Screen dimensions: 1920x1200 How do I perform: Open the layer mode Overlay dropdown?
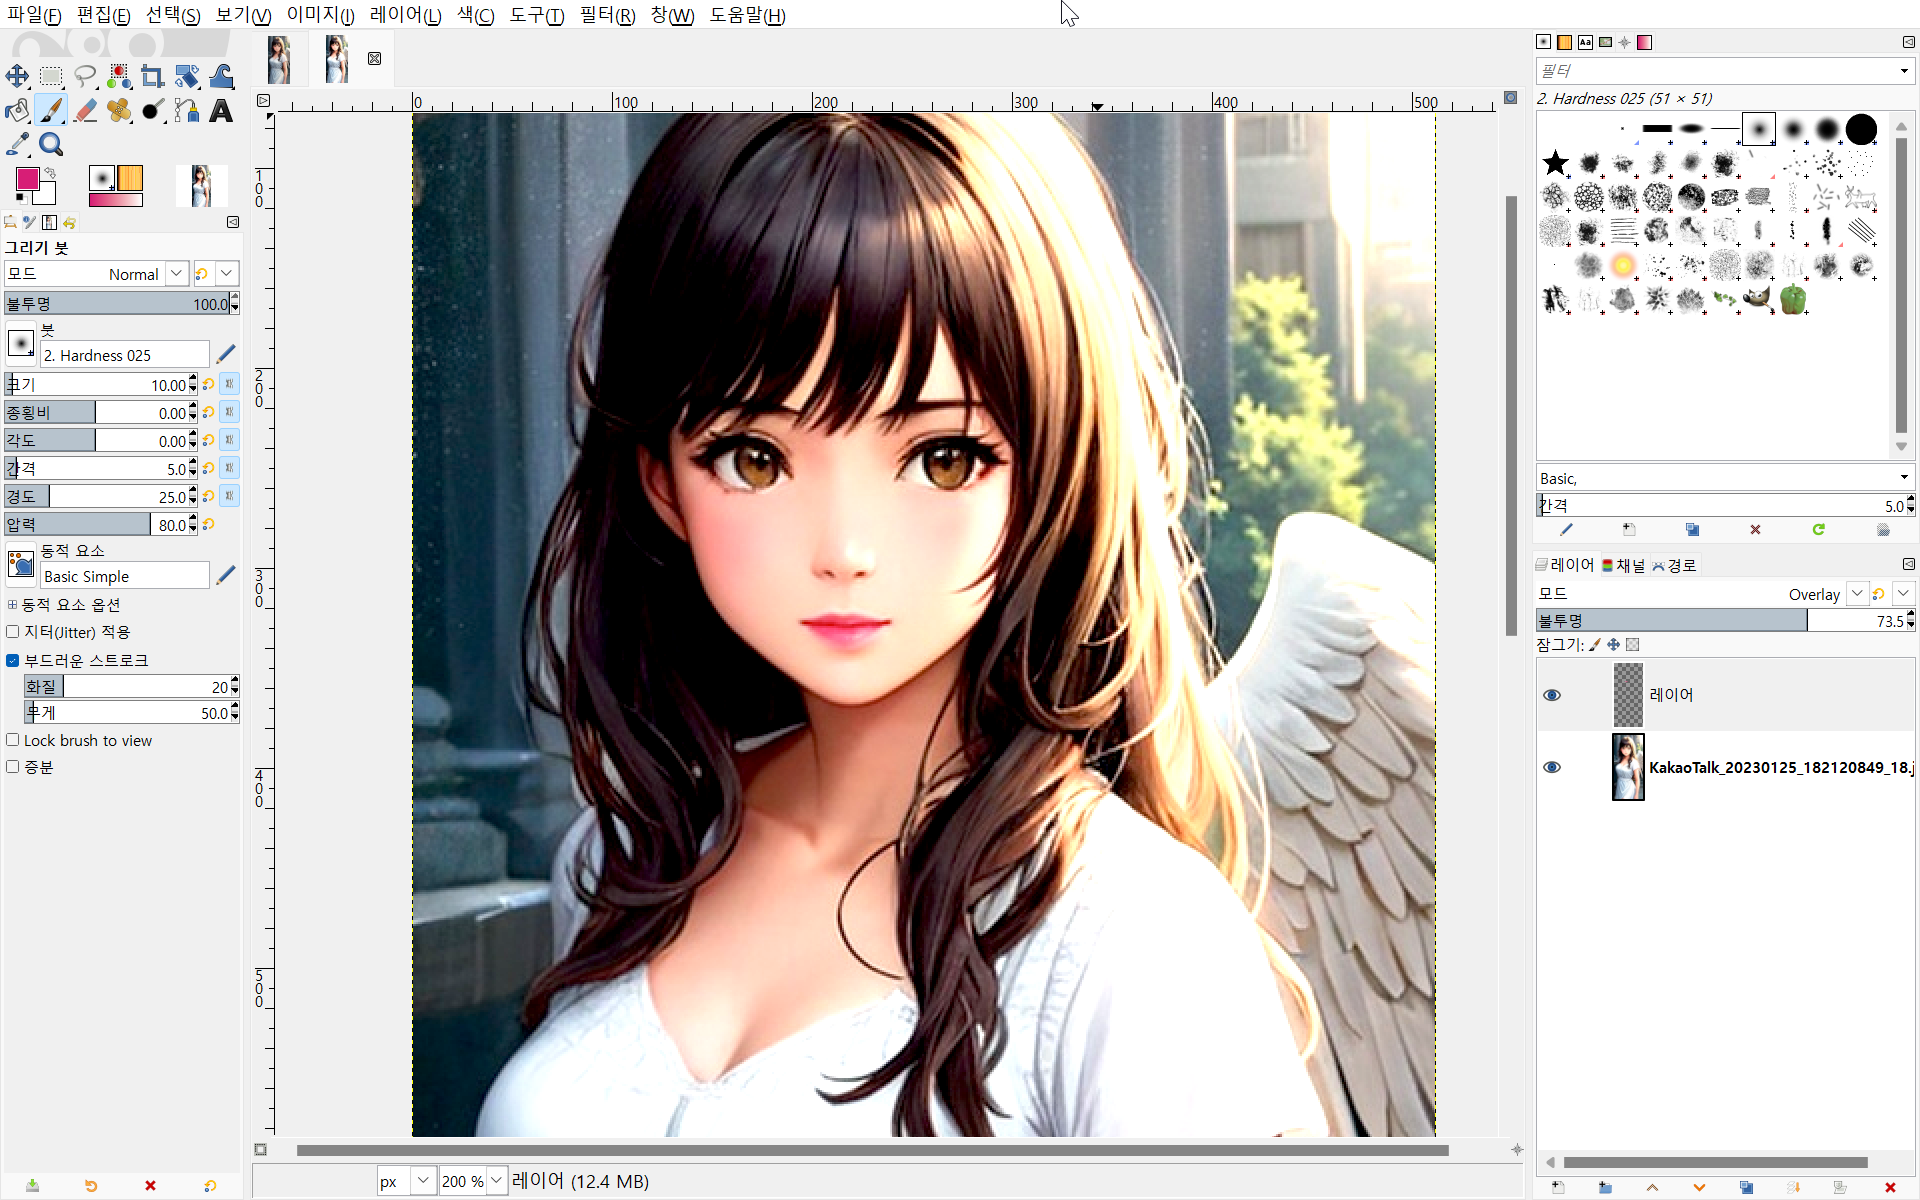click(x=1857, y=593)
